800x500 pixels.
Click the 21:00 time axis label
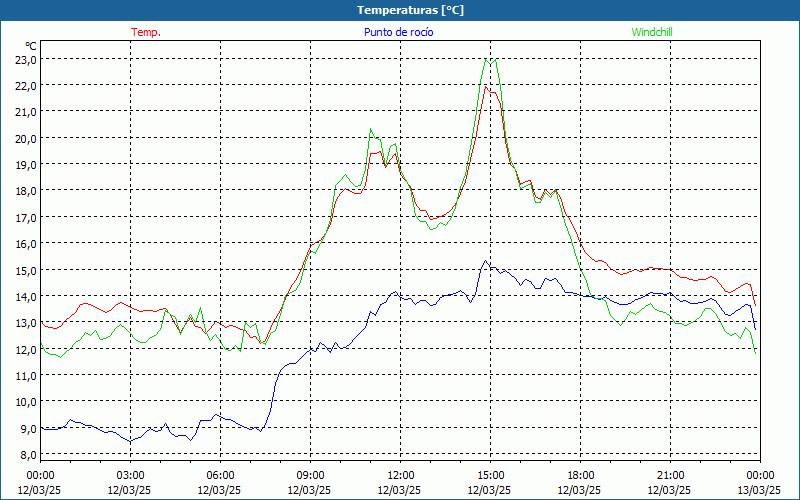pos(670,476)
